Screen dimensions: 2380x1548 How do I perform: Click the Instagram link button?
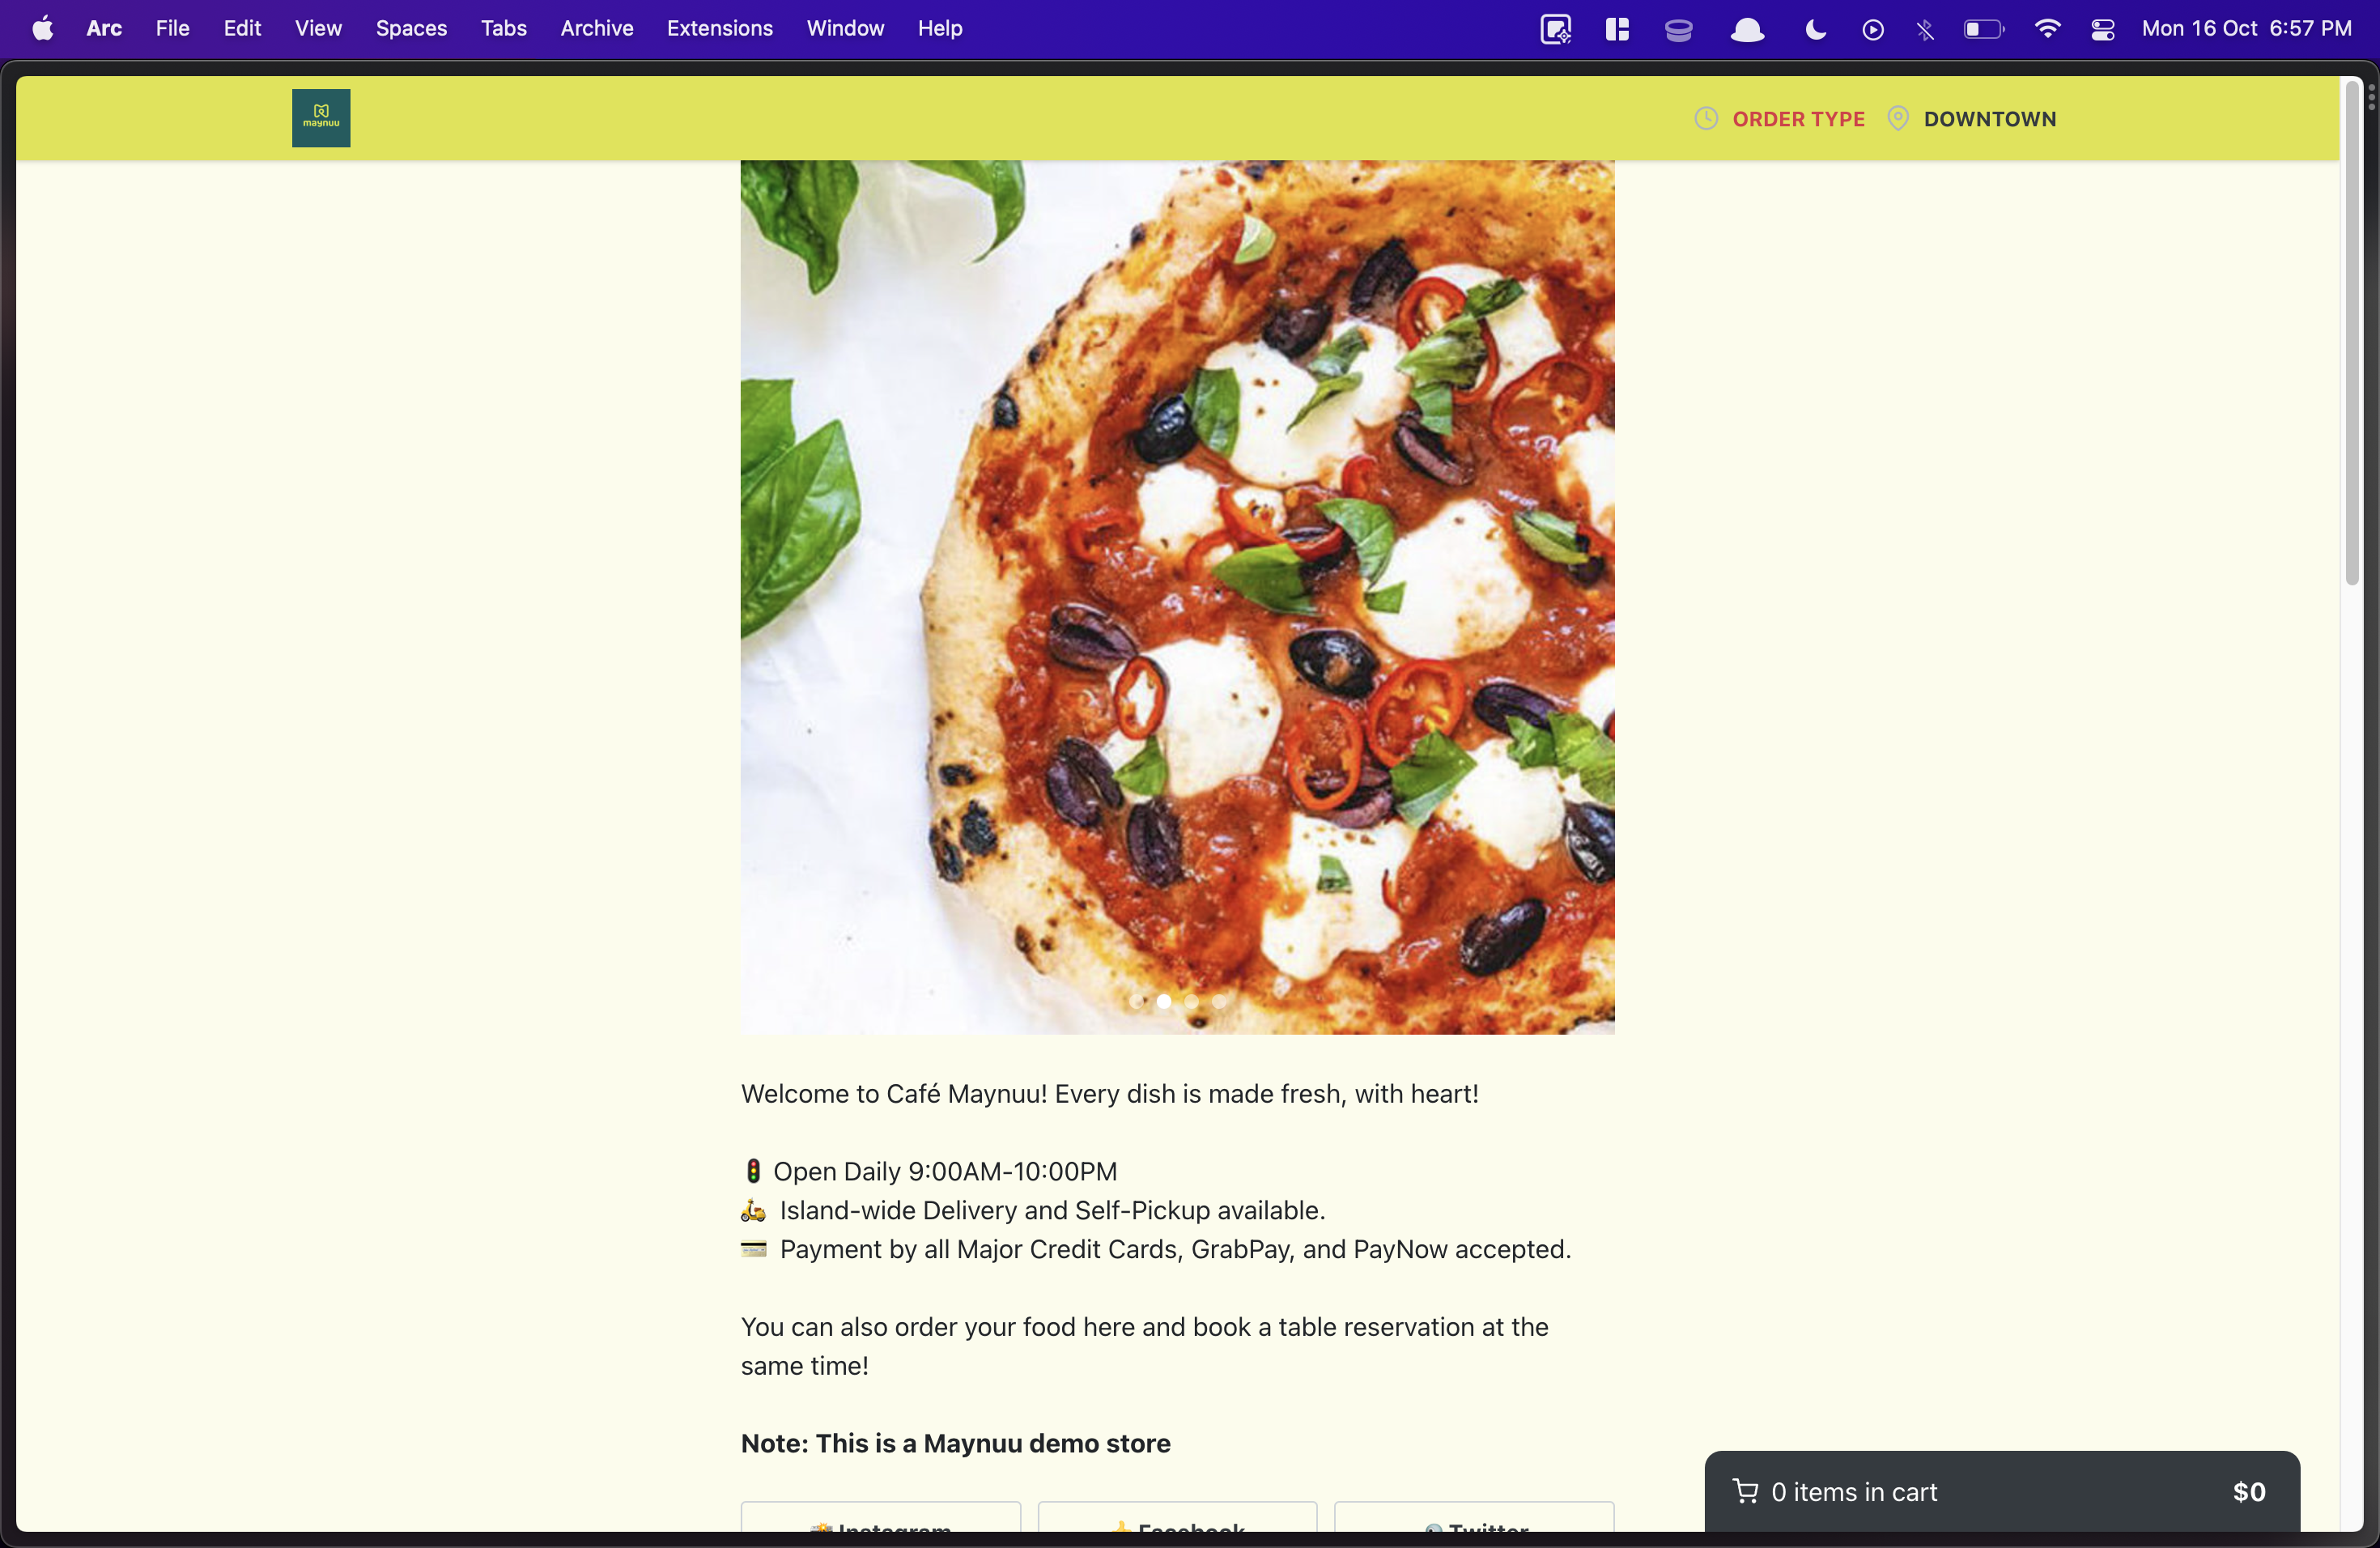point(880,1516)
